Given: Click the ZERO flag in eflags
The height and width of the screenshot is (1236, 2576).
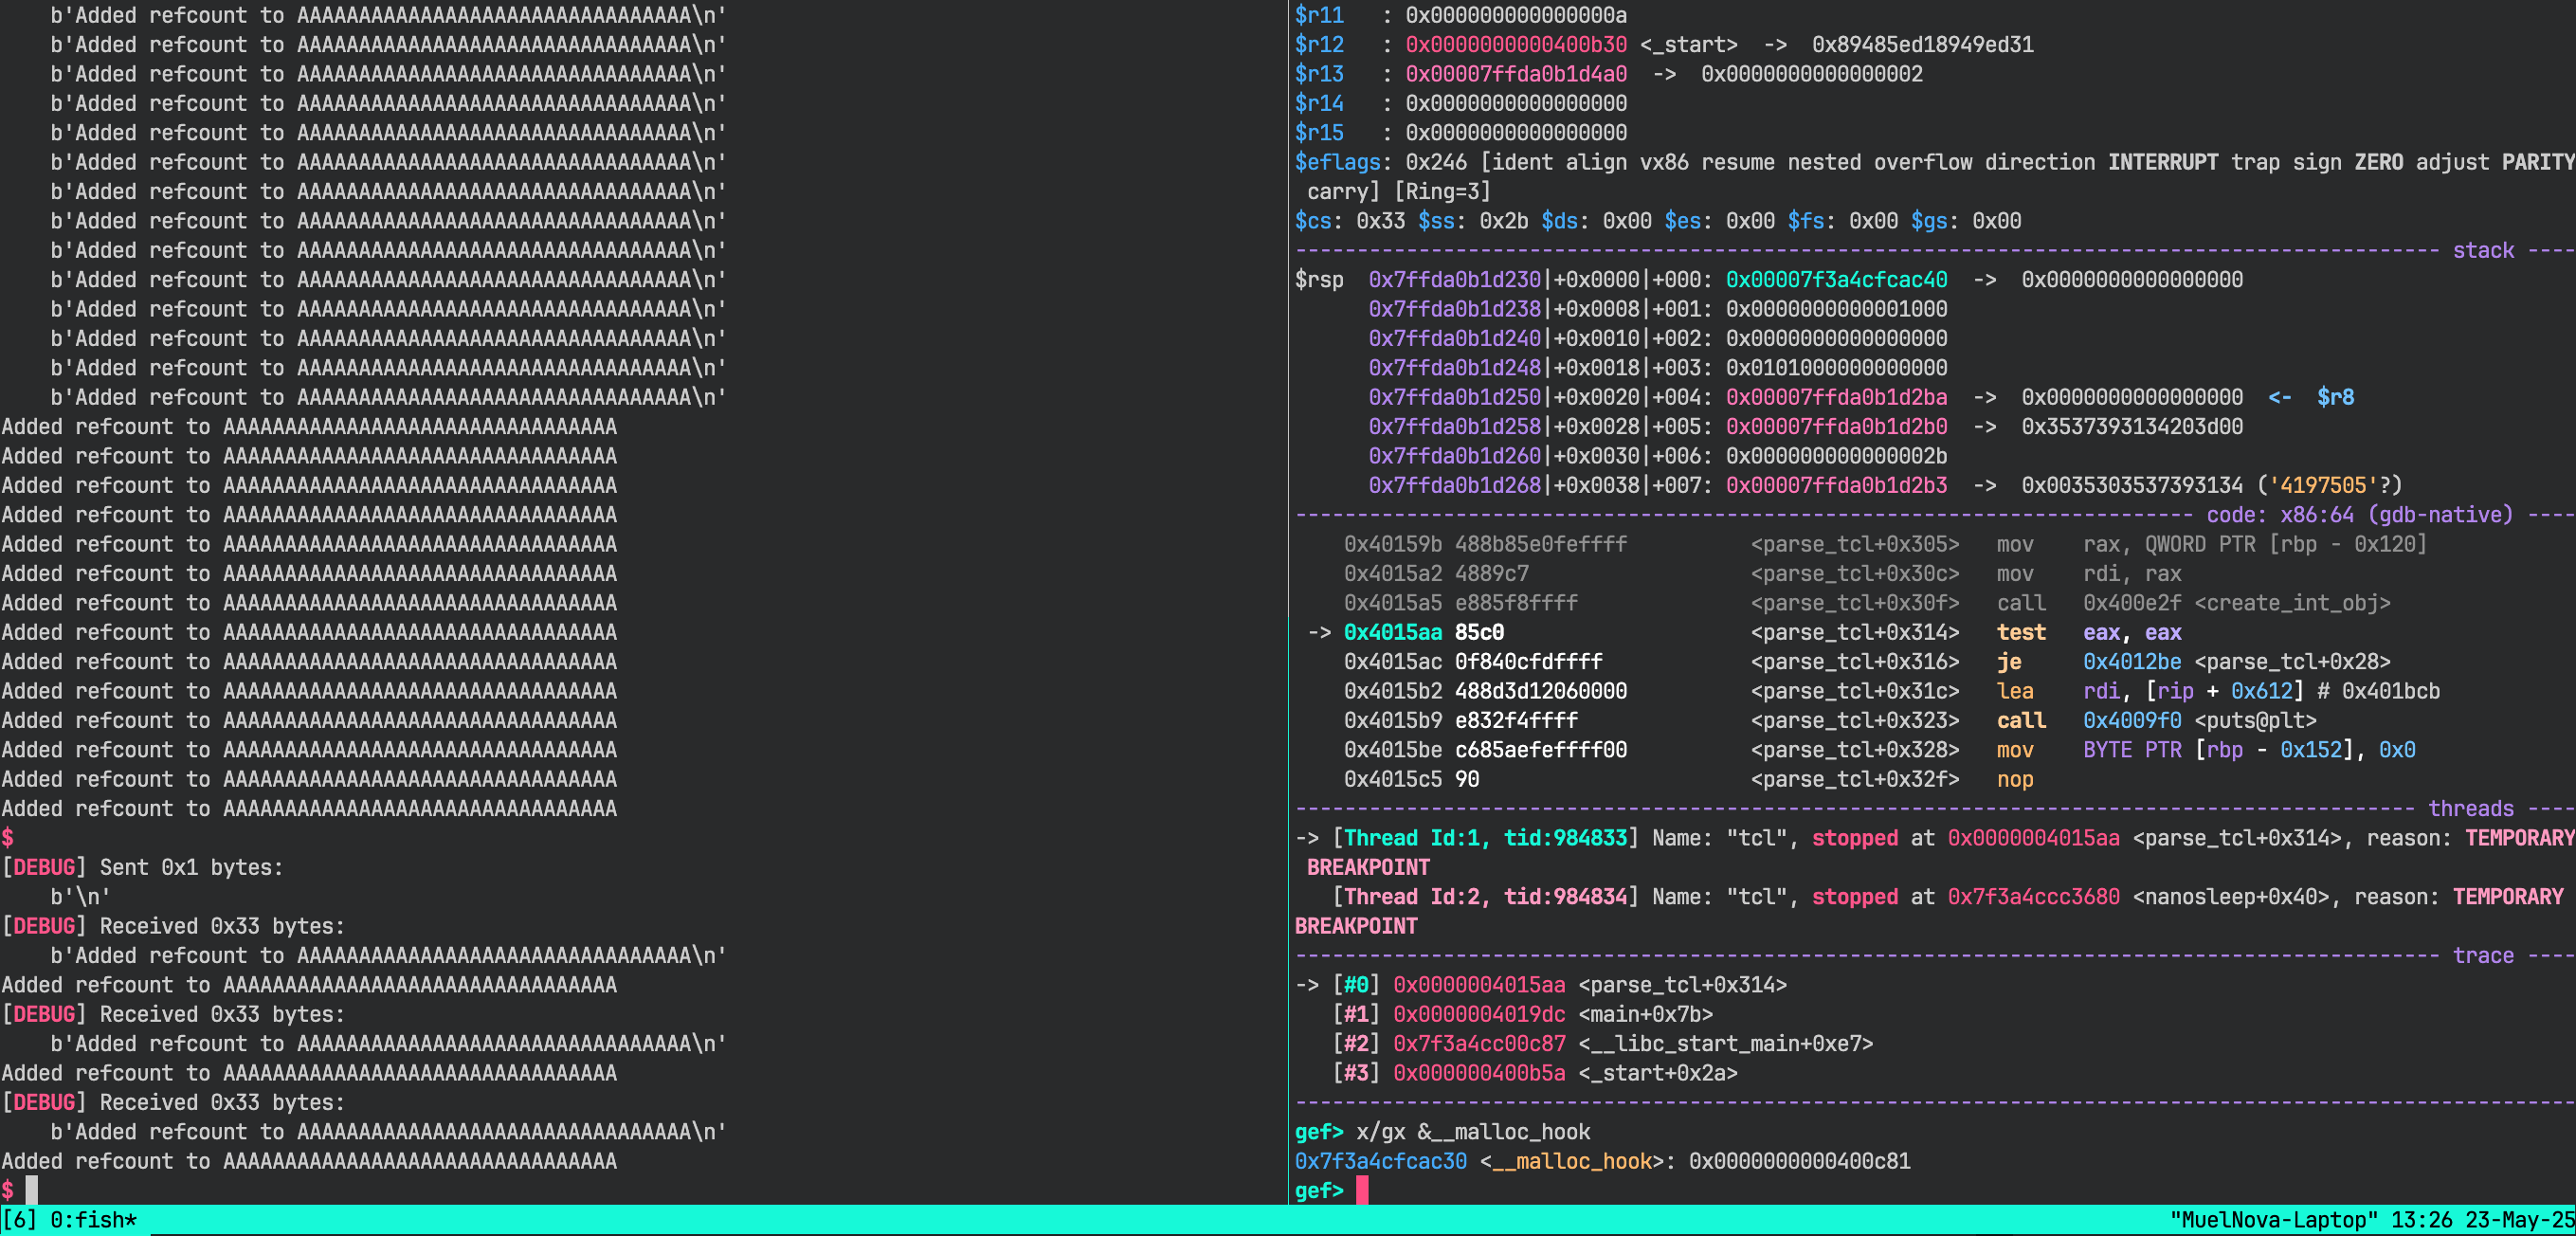Looking at the screenshot, I should 2378,162.
